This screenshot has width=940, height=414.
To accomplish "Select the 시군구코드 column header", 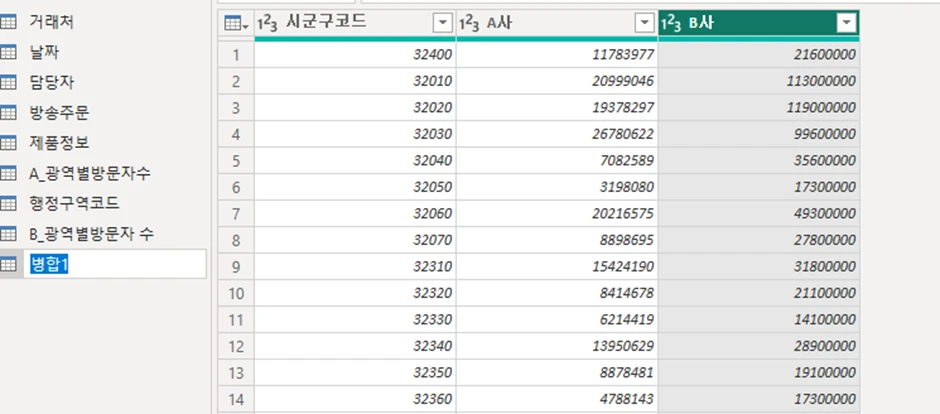I will [355, 23].
